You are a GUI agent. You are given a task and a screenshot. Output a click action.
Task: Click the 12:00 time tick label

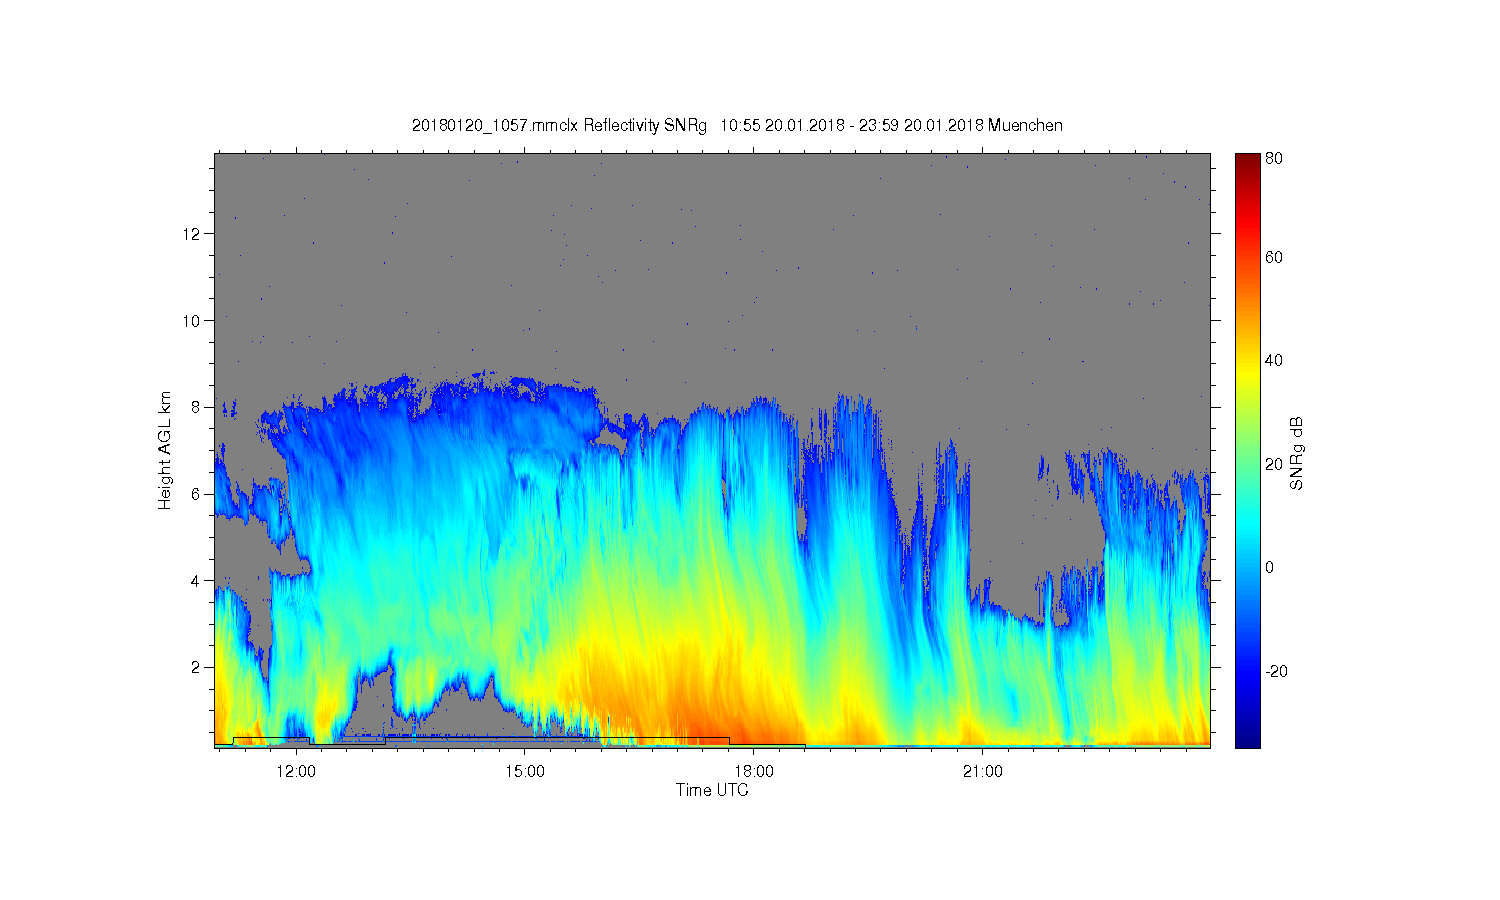tap(296, 771)
